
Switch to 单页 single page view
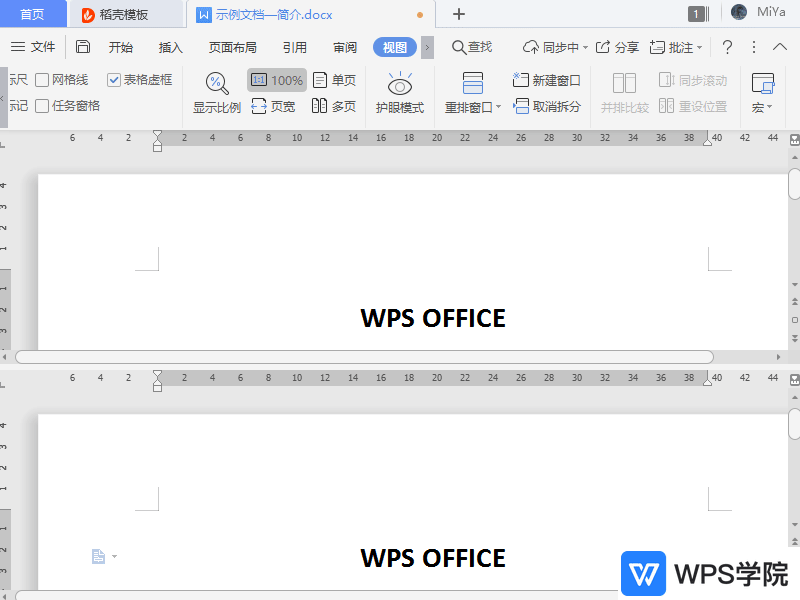click(334, 80)
